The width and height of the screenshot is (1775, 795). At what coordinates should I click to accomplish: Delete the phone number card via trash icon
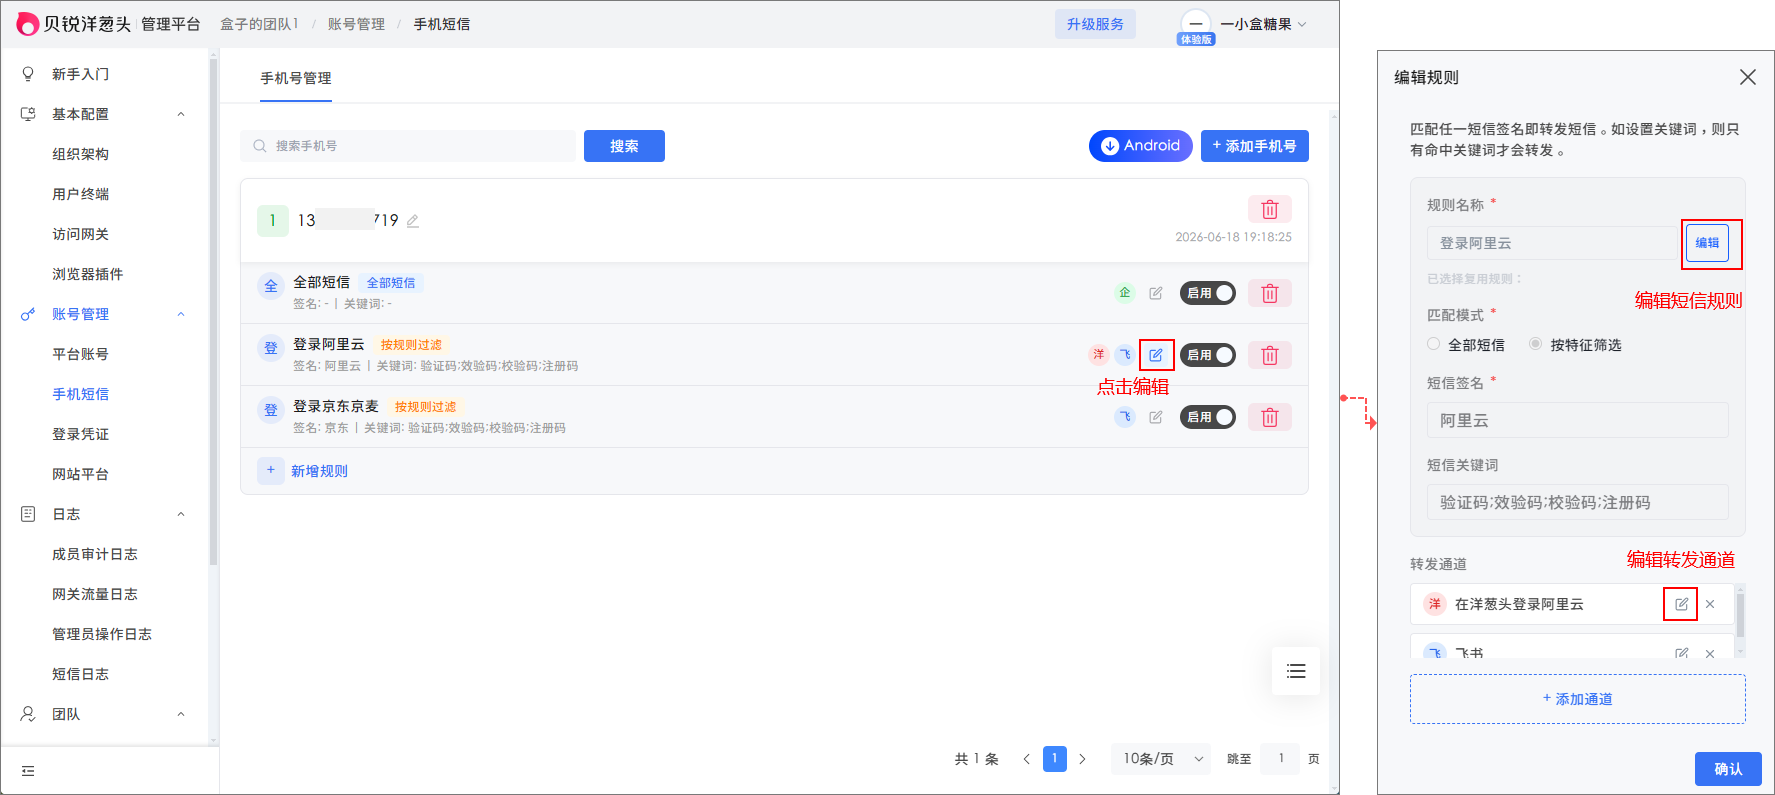tap(1270, 209)
